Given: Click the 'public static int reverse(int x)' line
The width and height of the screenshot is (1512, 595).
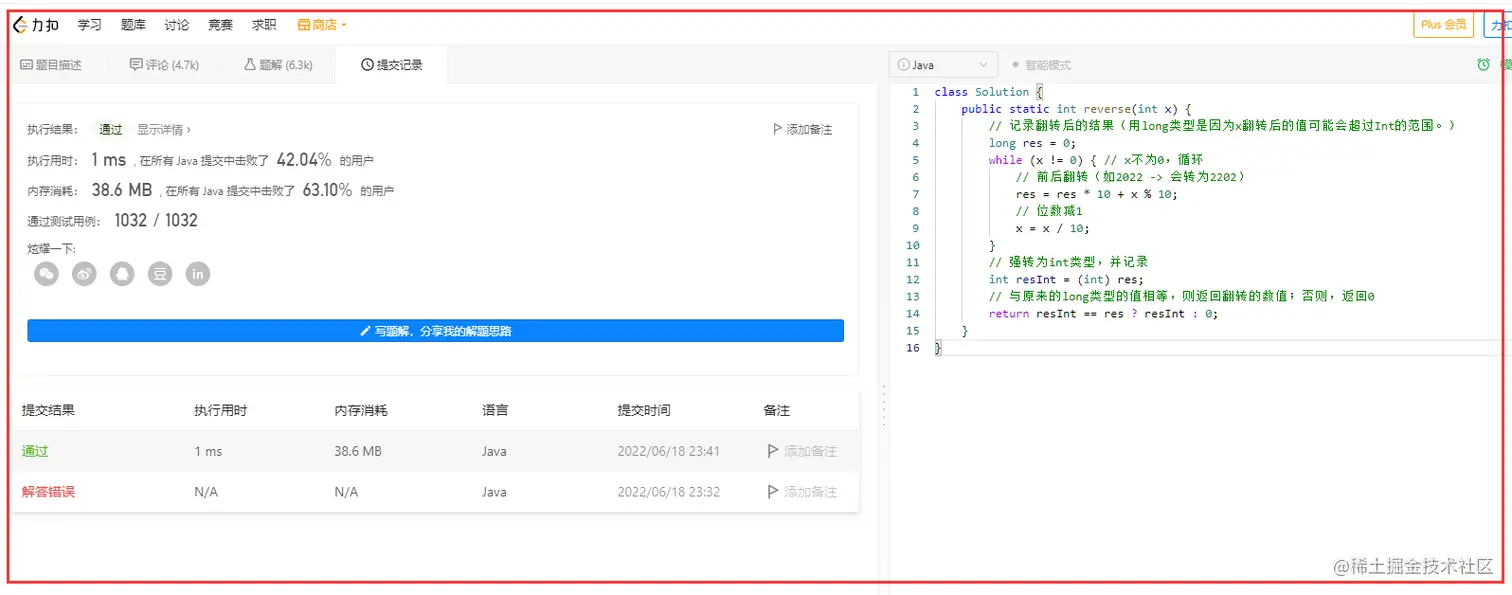Looking at the screenshot, I should pos(1077,109).
